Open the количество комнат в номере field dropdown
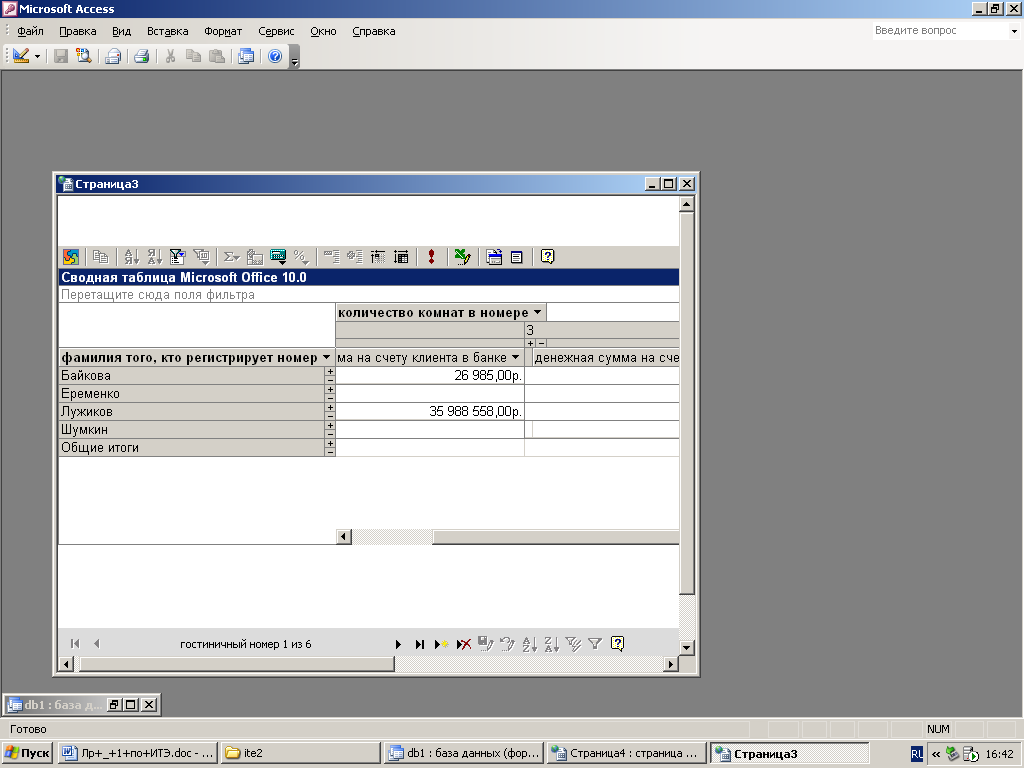The width and height of the screenshot is (1024, 768). 537,312
